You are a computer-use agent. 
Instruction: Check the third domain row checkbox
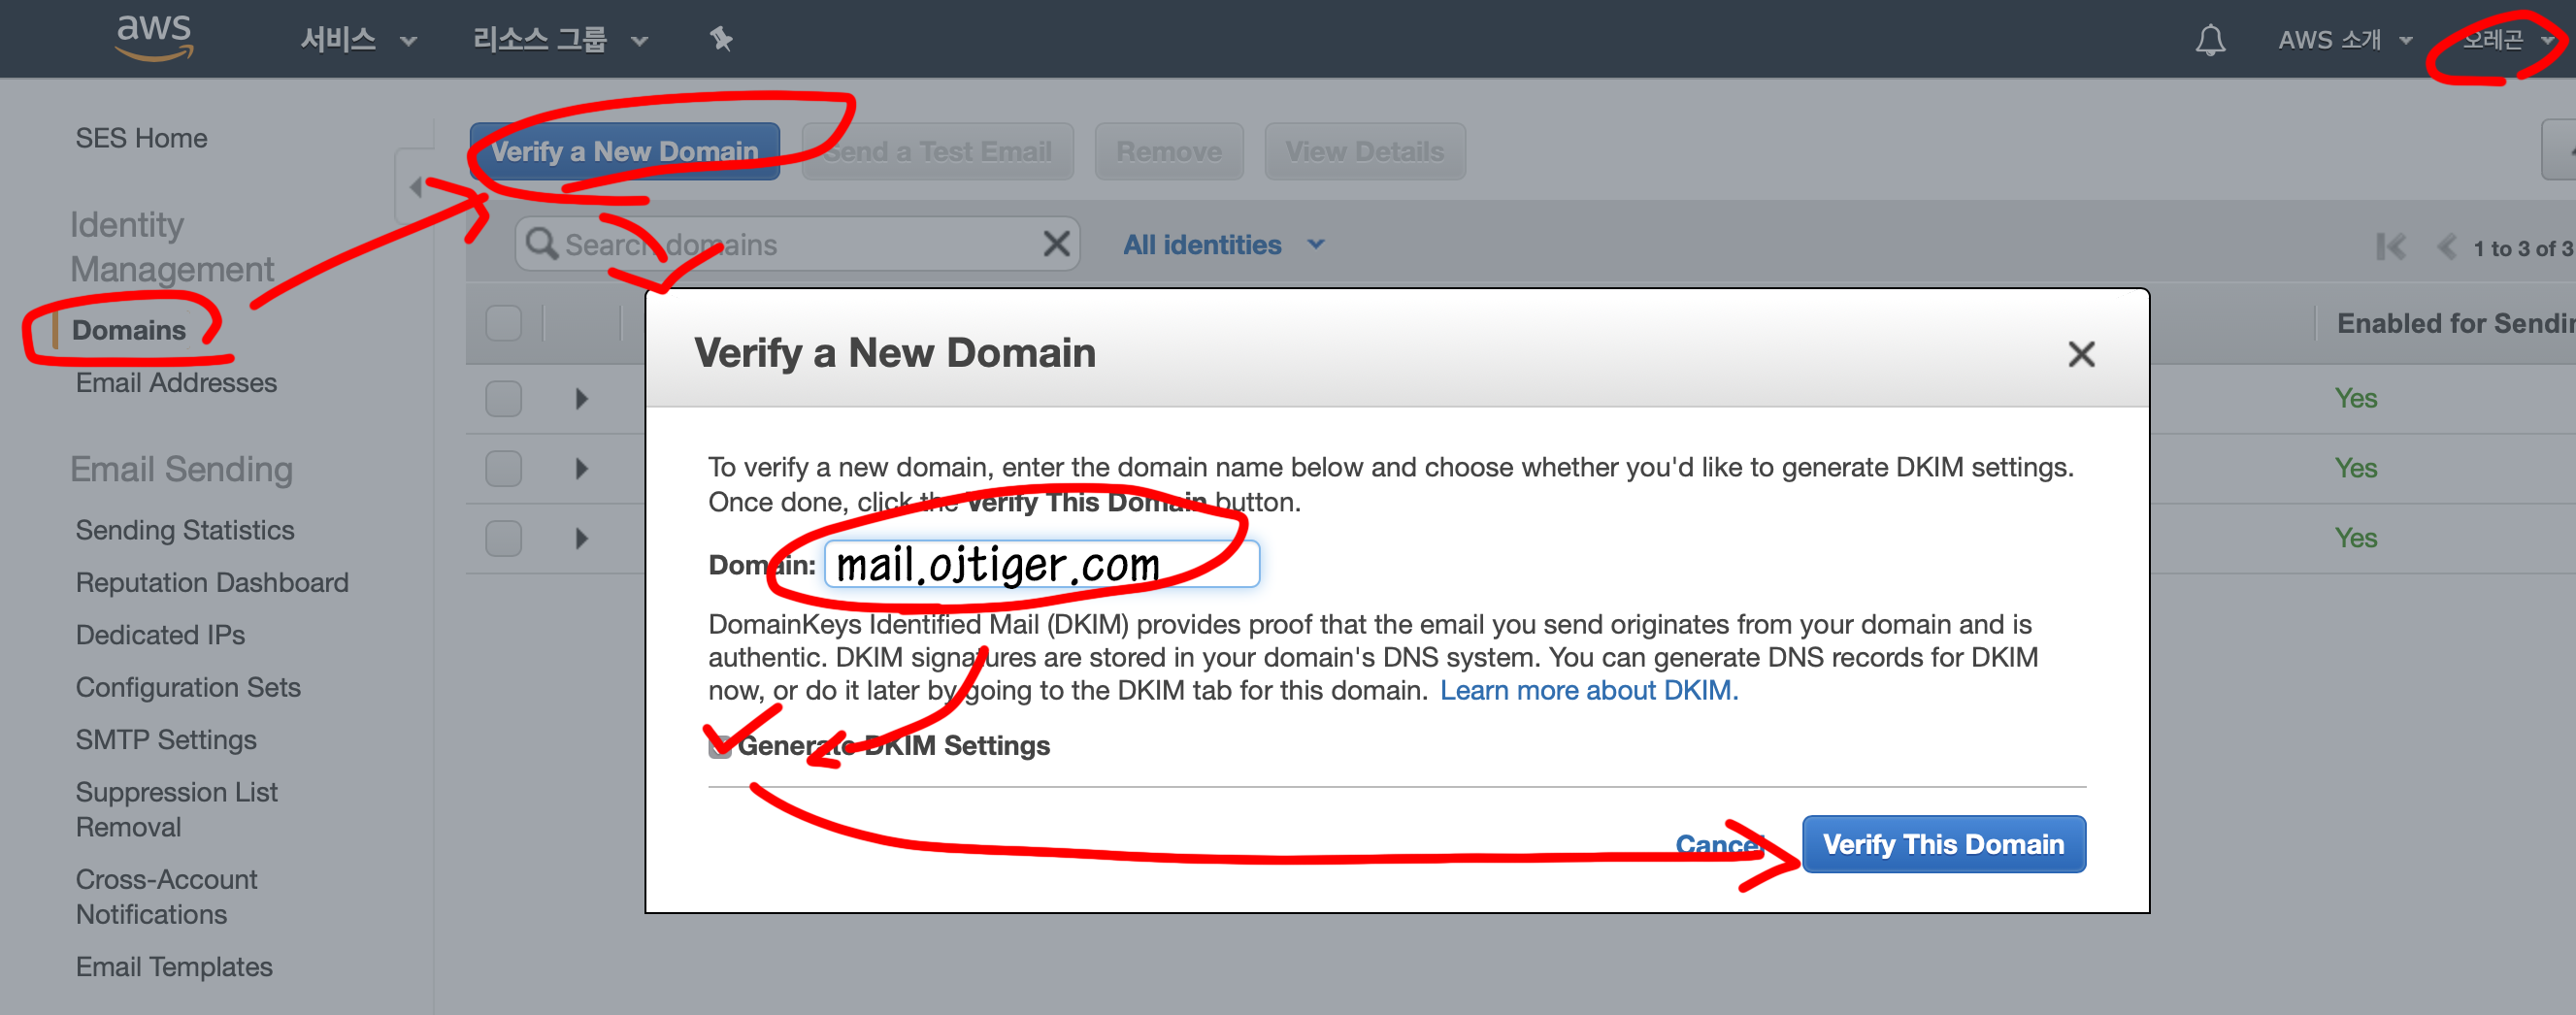[503, 539]
